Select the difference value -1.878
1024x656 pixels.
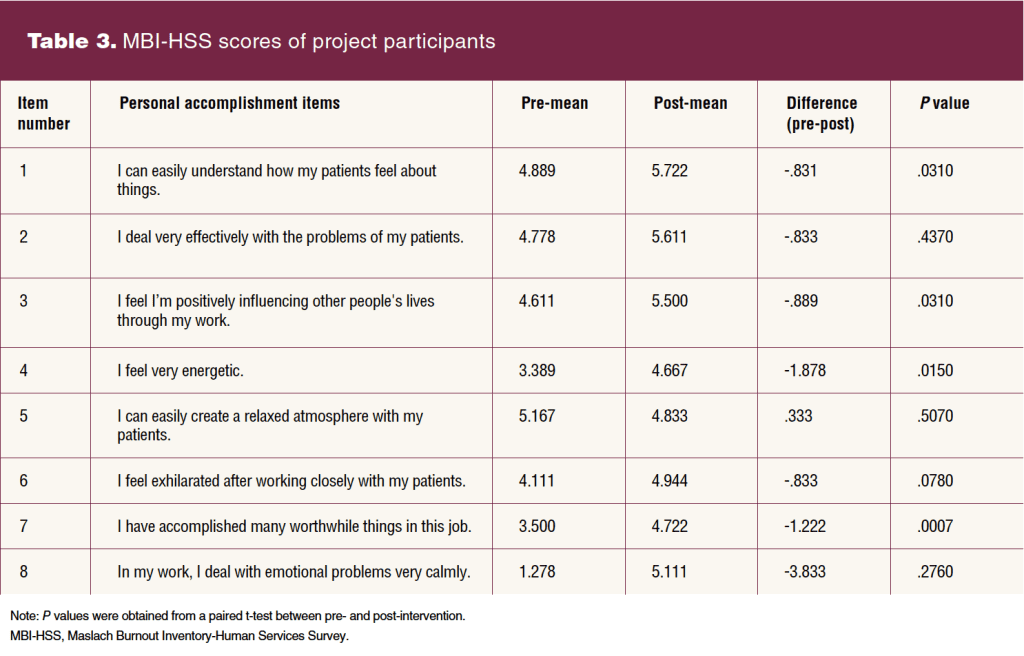[x=806, y=371]
